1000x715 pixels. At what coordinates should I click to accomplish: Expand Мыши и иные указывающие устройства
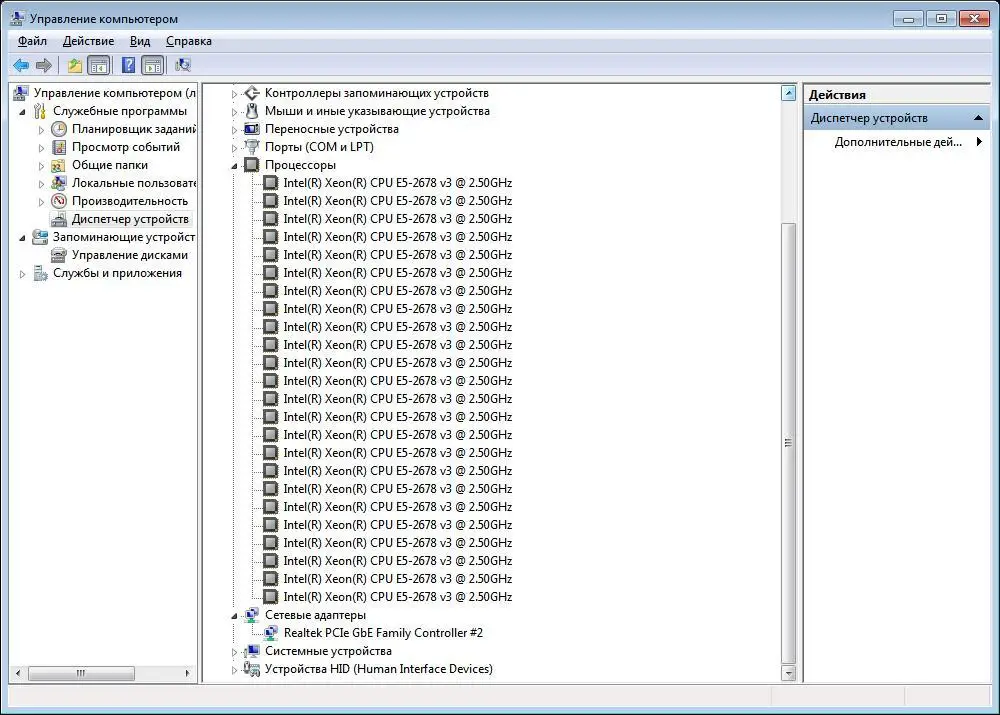tap(234, 112)
